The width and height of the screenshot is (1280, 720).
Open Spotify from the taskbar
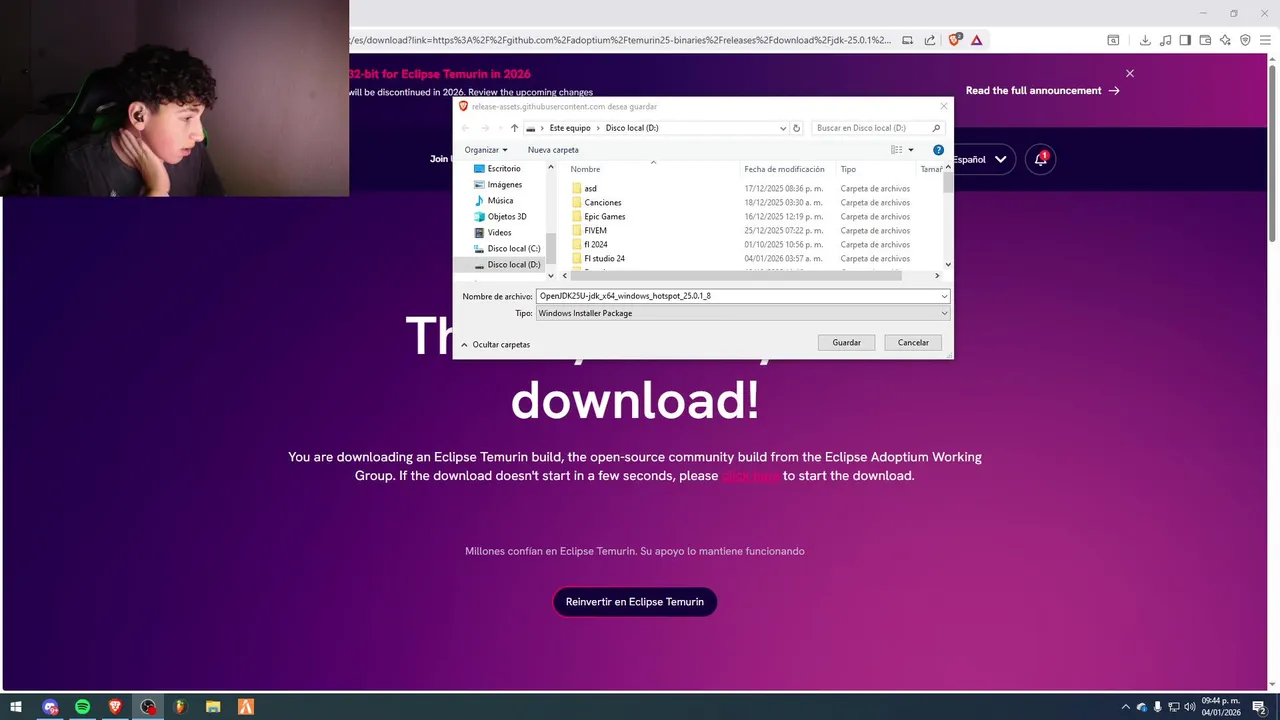coord(83,707)
